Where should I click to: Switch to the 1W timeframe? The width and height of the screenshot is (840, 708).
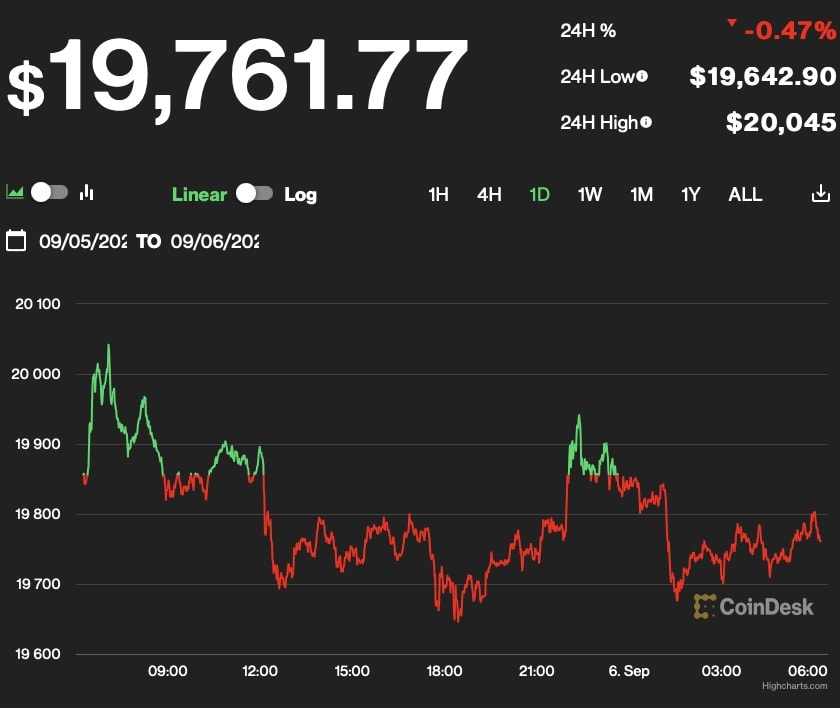point(590,194)
